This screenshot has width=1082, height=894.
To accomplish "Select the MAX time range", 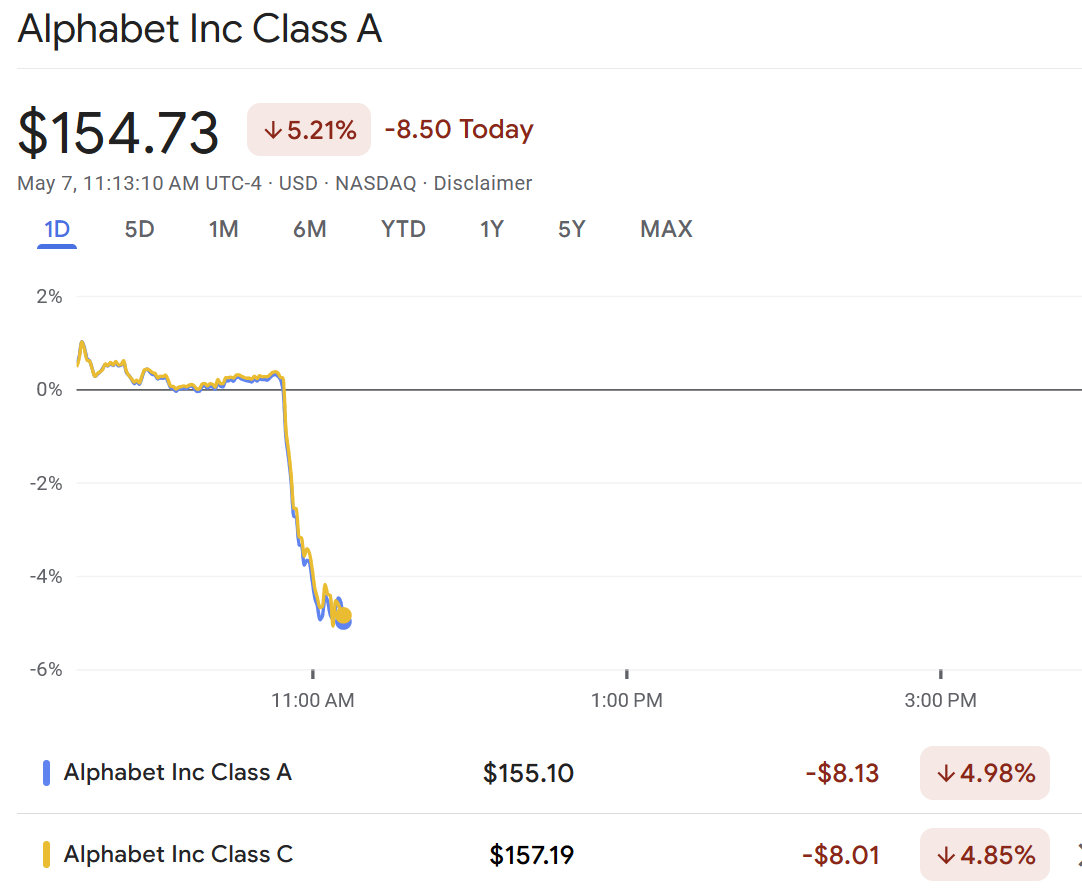I will point(666,229).
